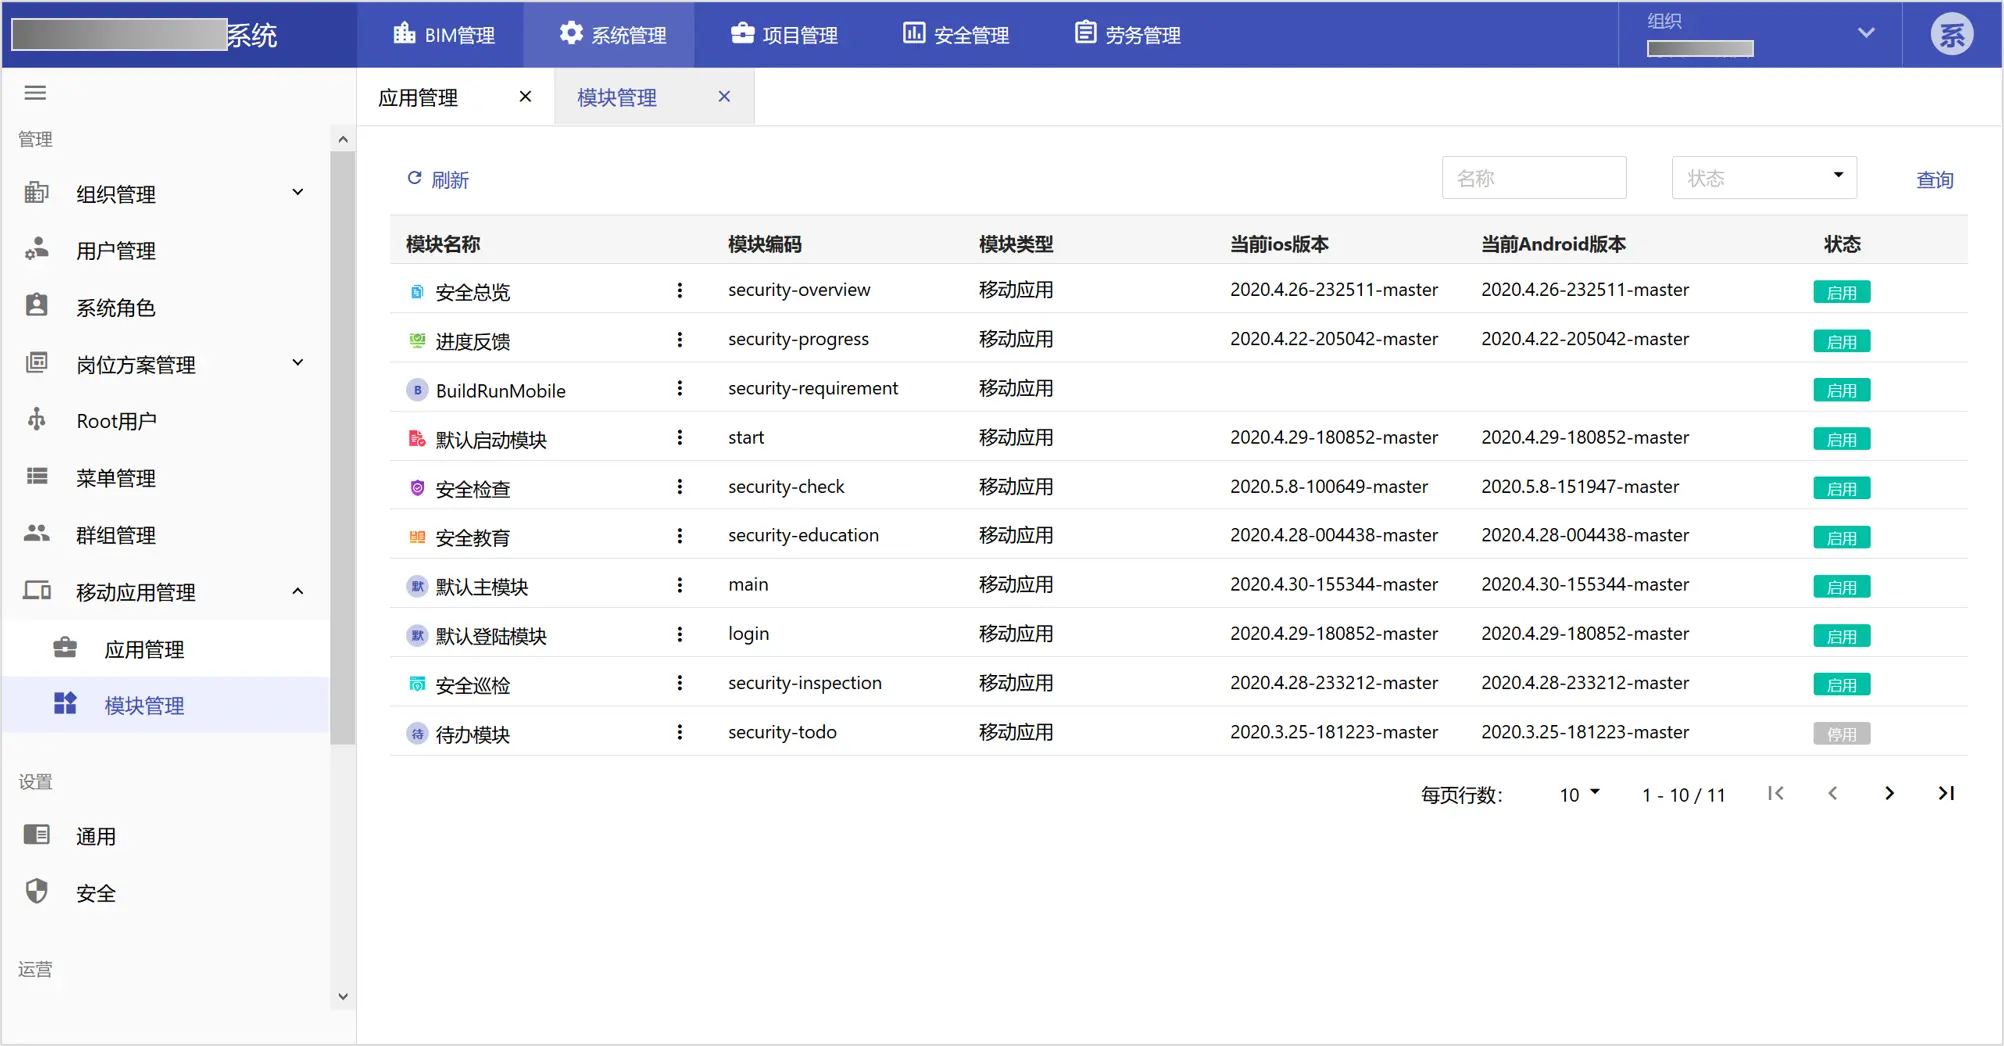Open the more menu for 默认启动模块

point(680,437)
